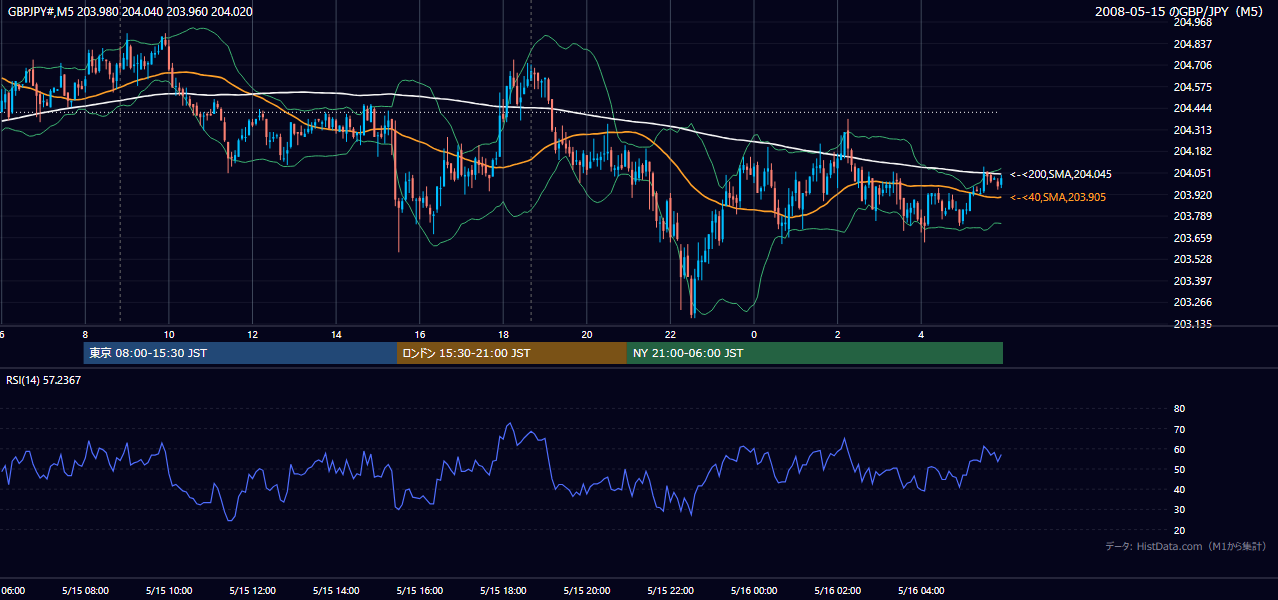1278x600 pixels.
Task: Click price axis value 204.706
Action: tap(1192, 65)
